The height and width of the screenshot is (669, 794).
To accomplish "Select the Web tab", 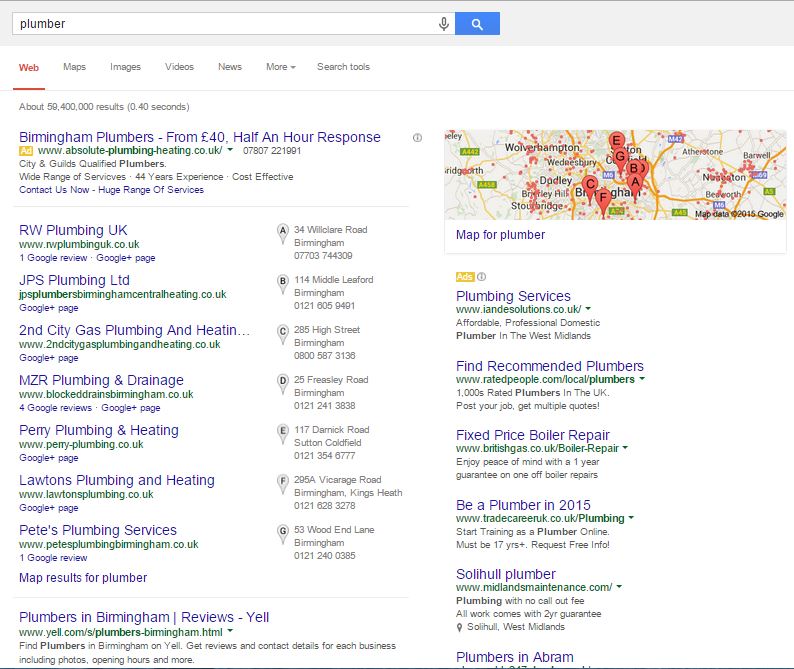I will pos(29,68).
